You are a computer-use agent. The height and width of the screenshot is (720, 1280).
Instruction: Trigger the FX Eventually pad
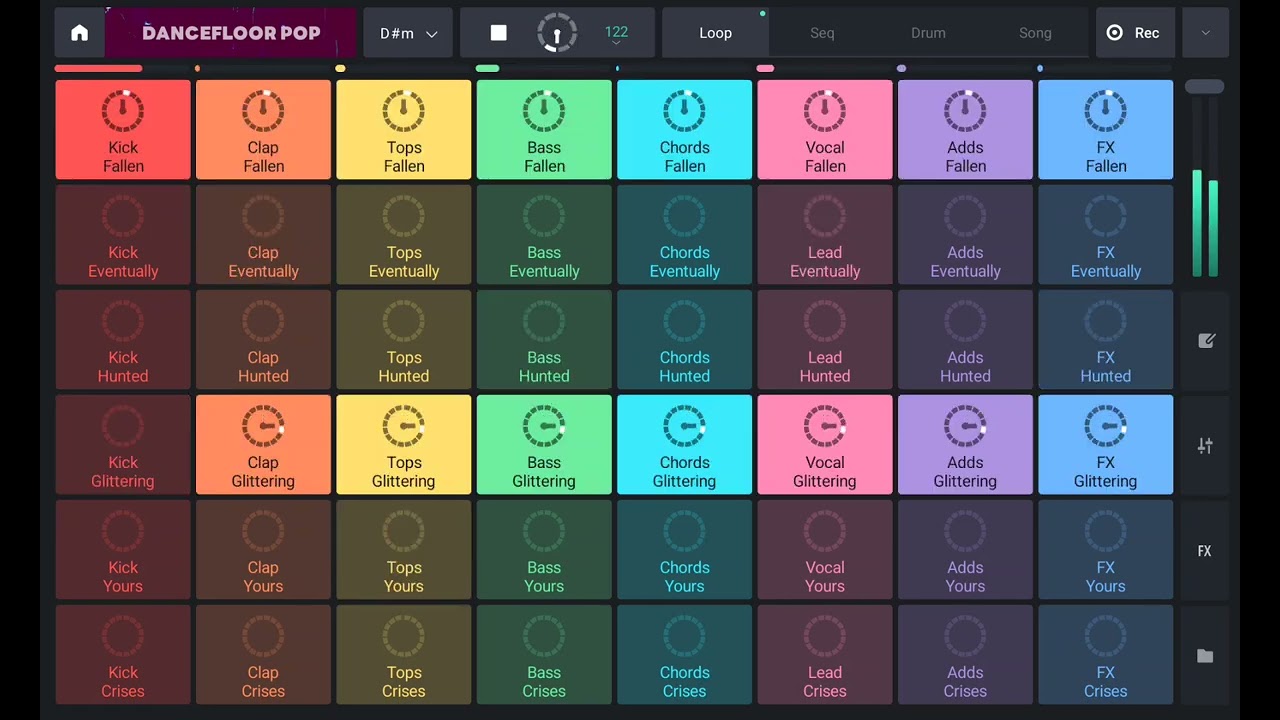[x=1106, y=235]
